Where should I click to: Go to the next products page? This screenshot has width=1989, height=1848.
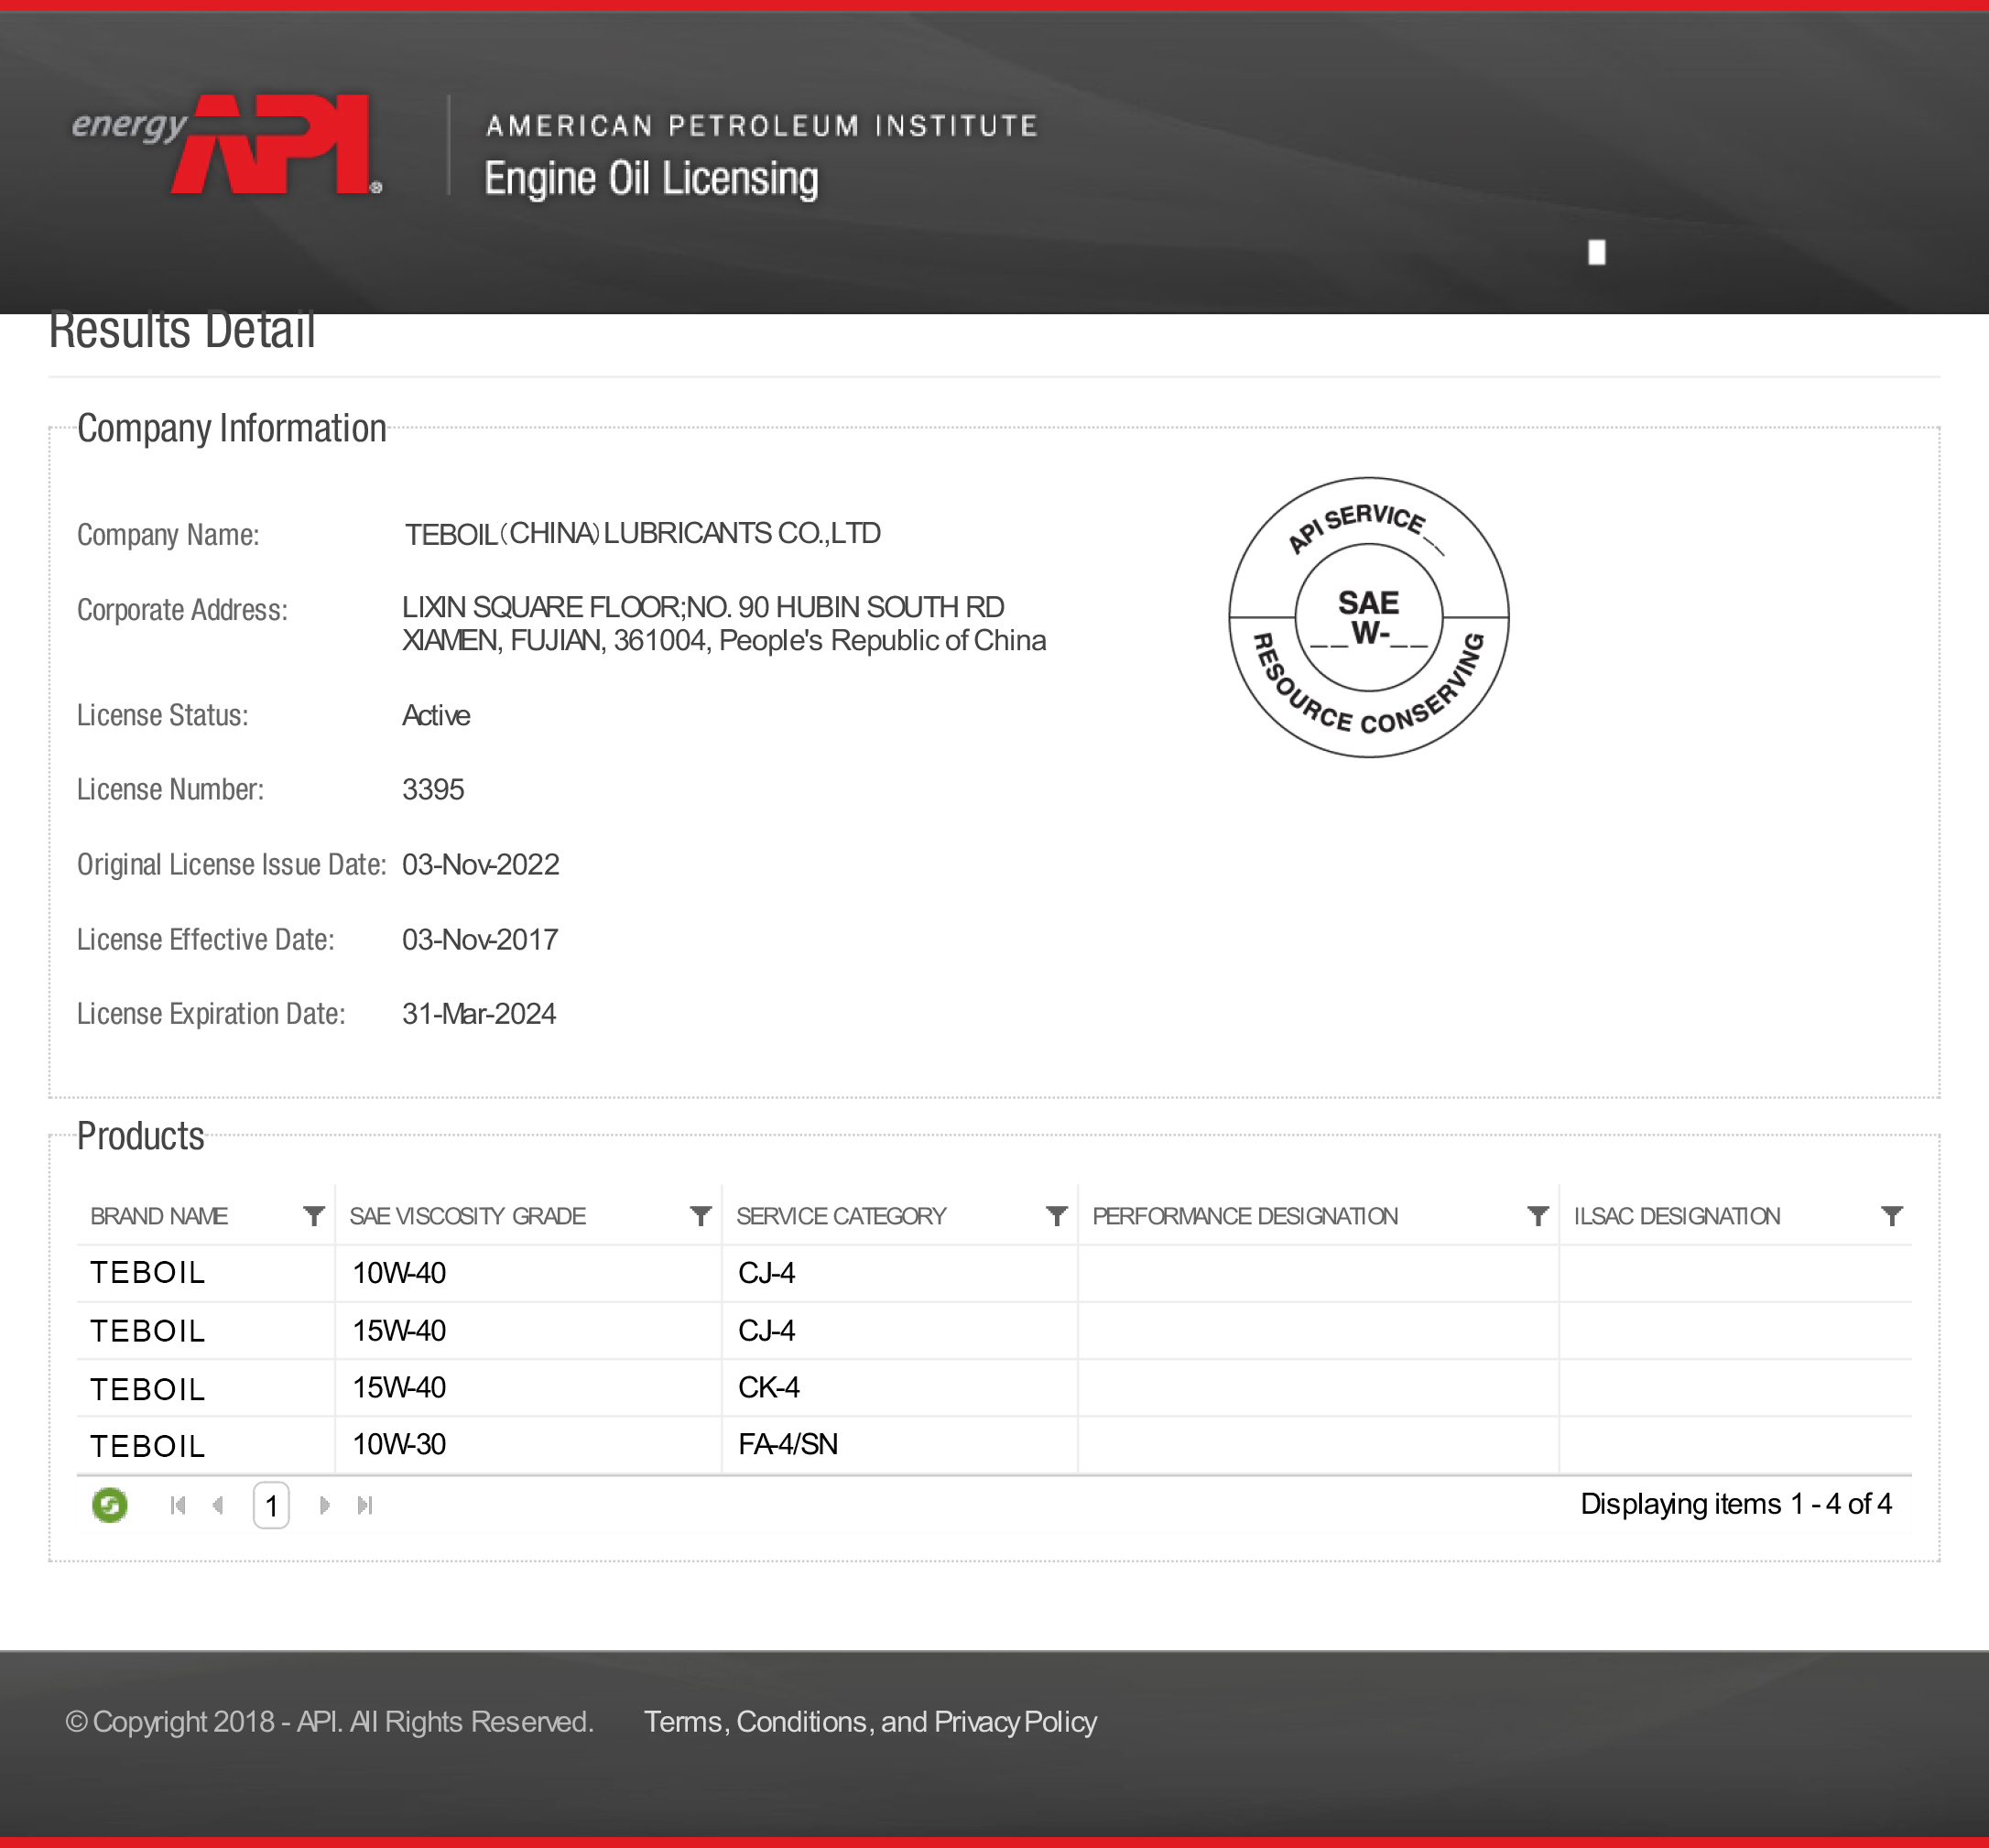(324, 1505)
